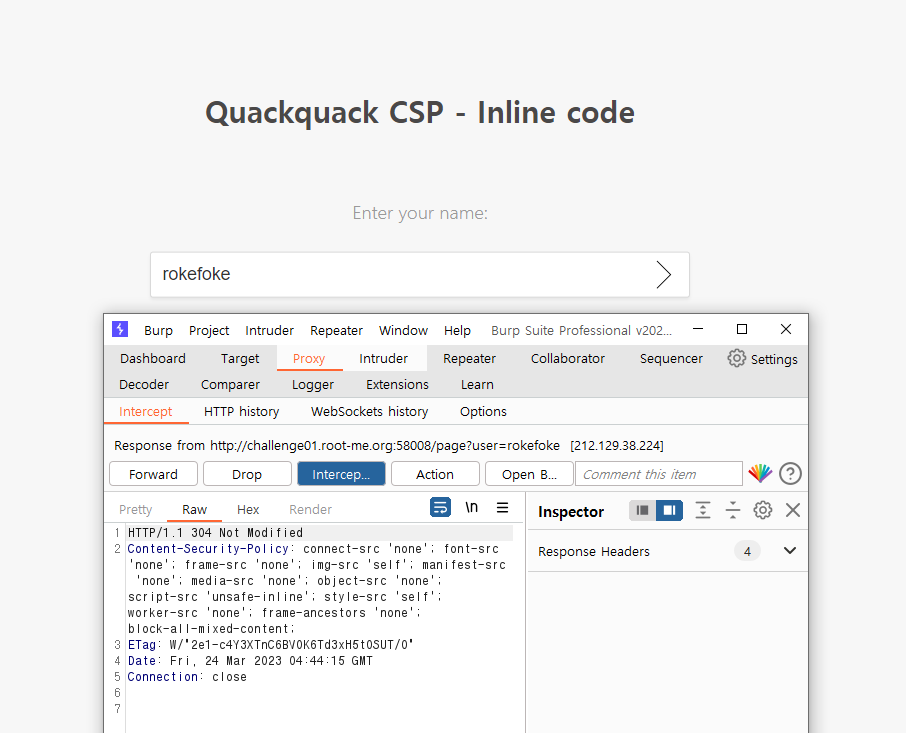
Task: Drop the intercepted response
Action: click(246, 473)
